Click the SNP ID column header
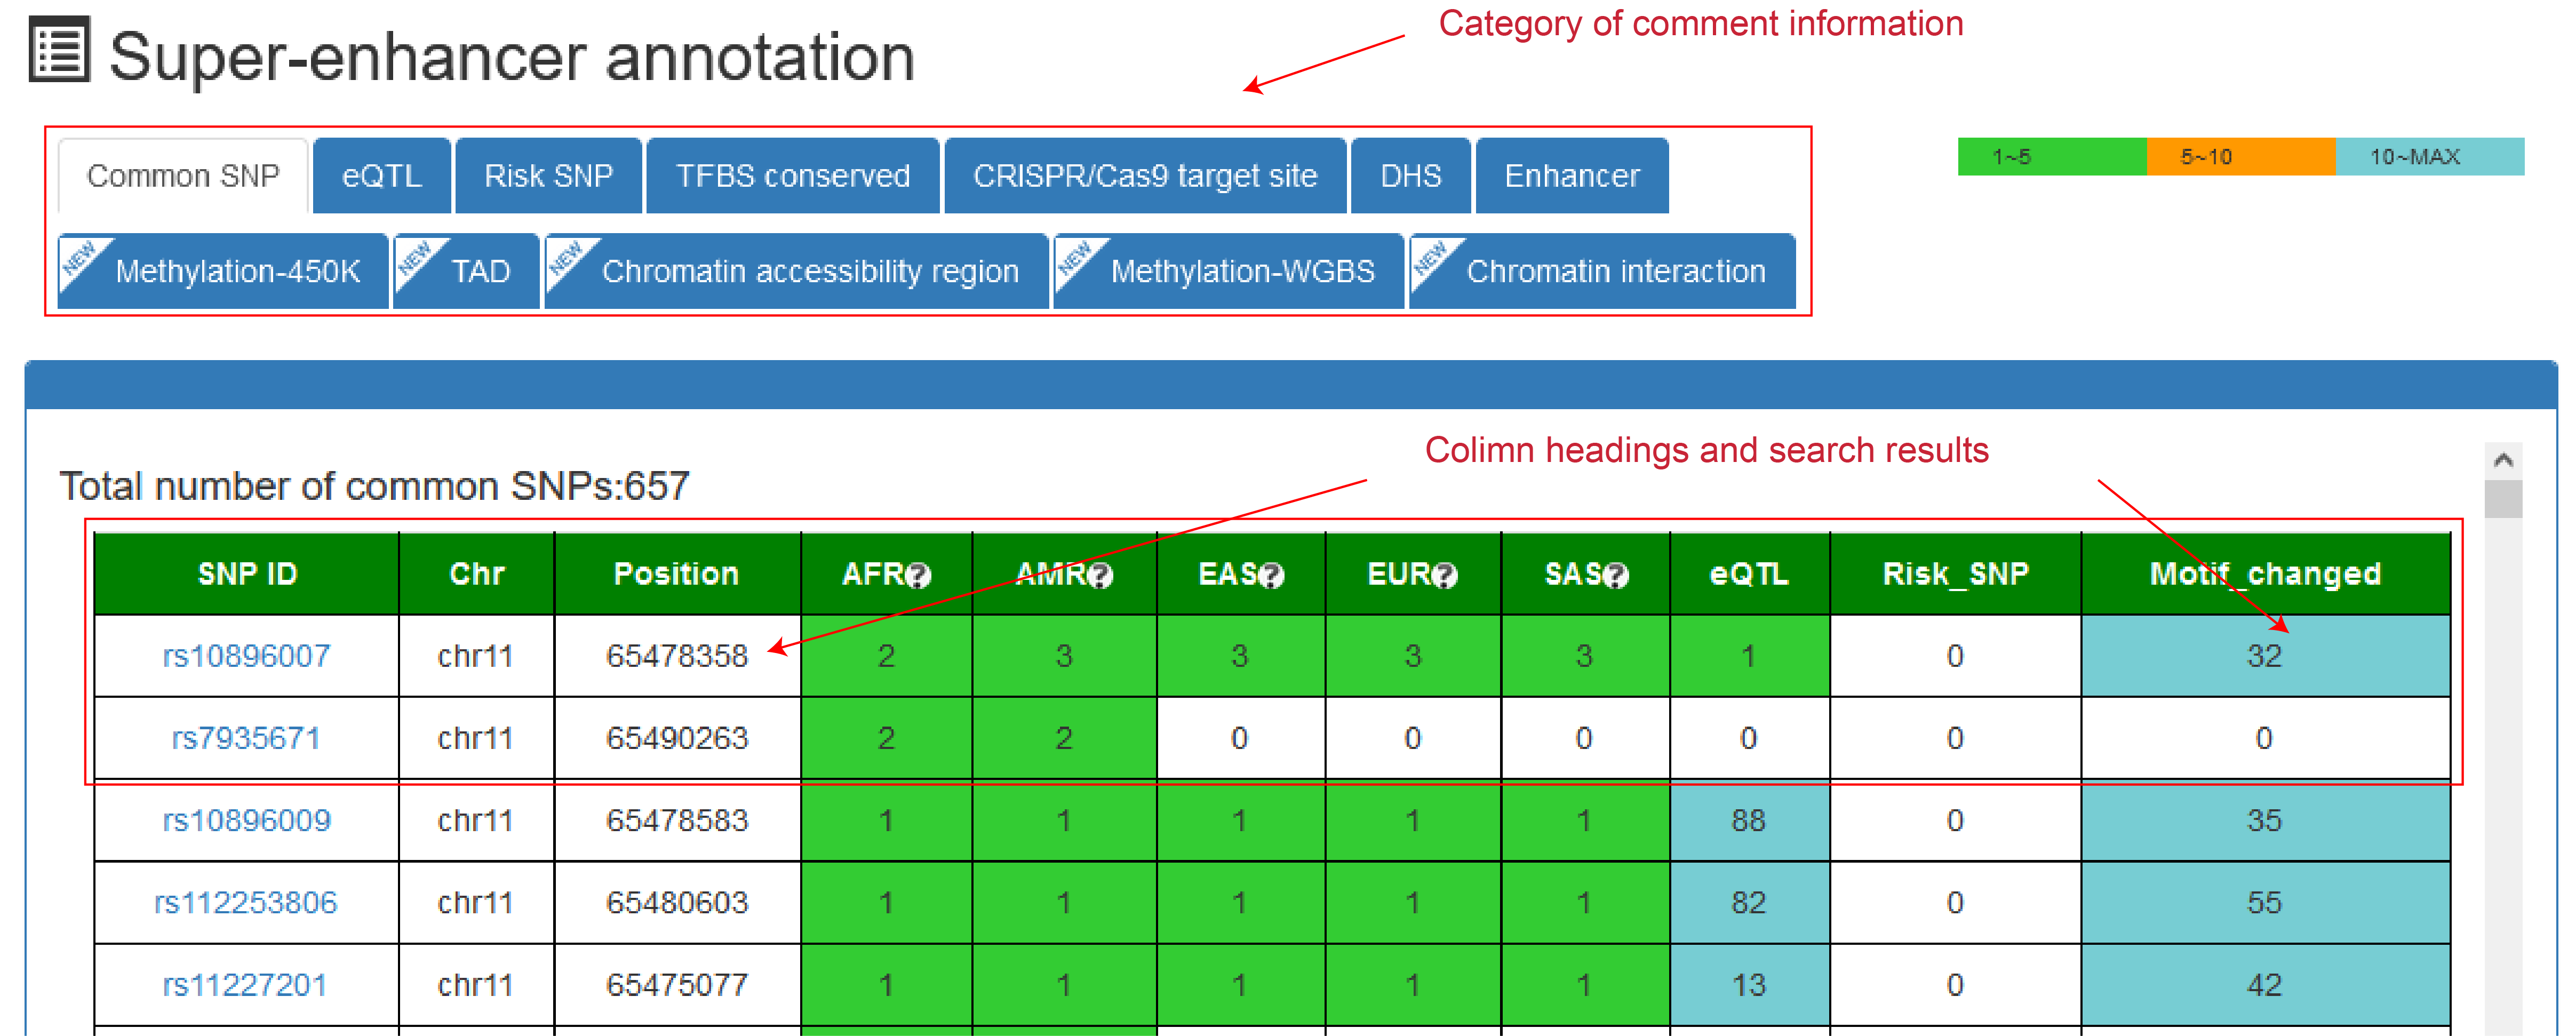This screenshot has width=2576, height=1036. [x=247, y=574]
